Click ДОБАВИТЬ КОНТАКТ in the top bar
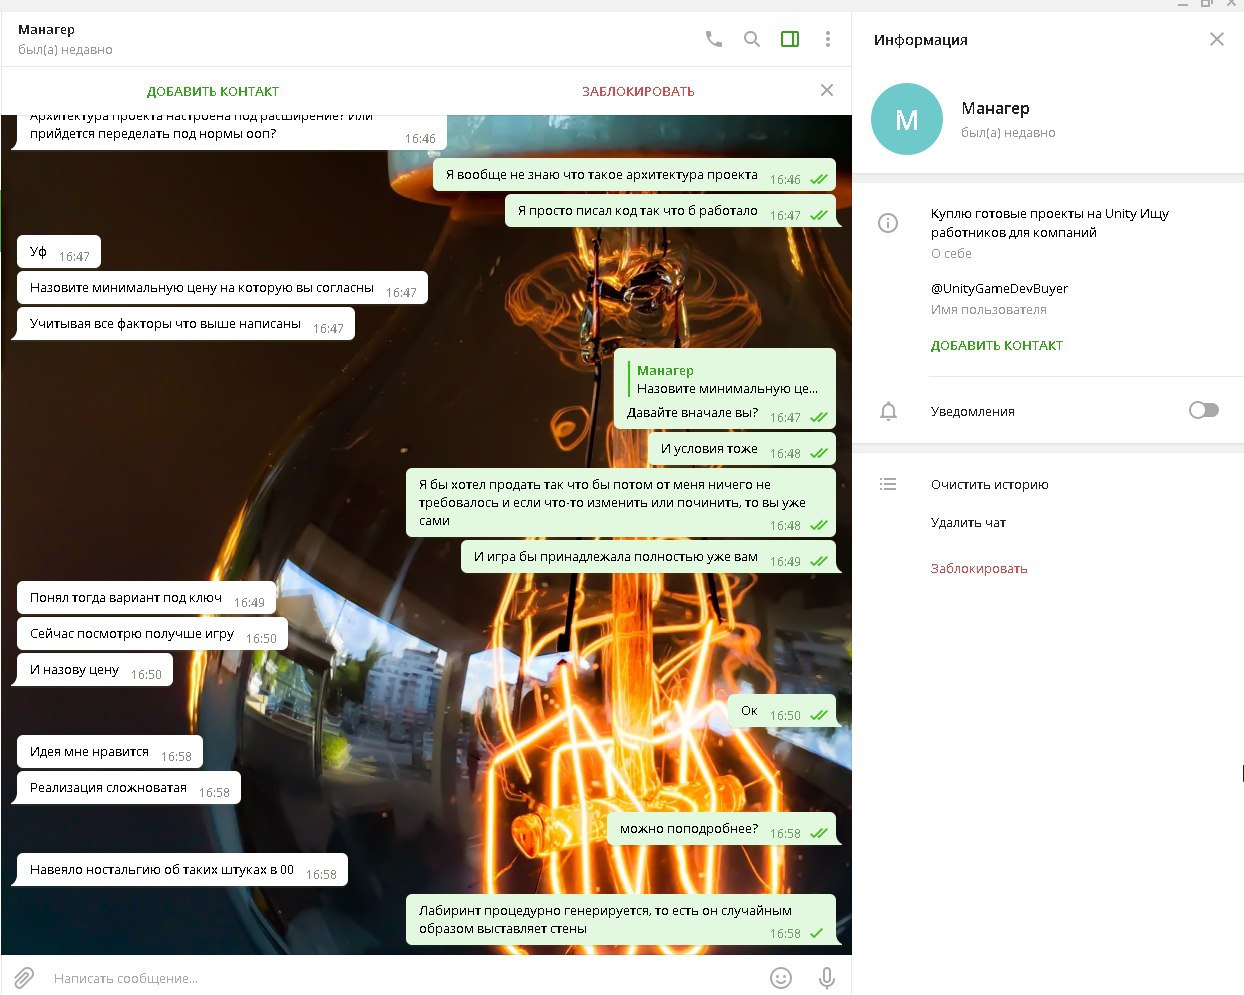Screen dimensions: 1244x995 tap(213, 91)
